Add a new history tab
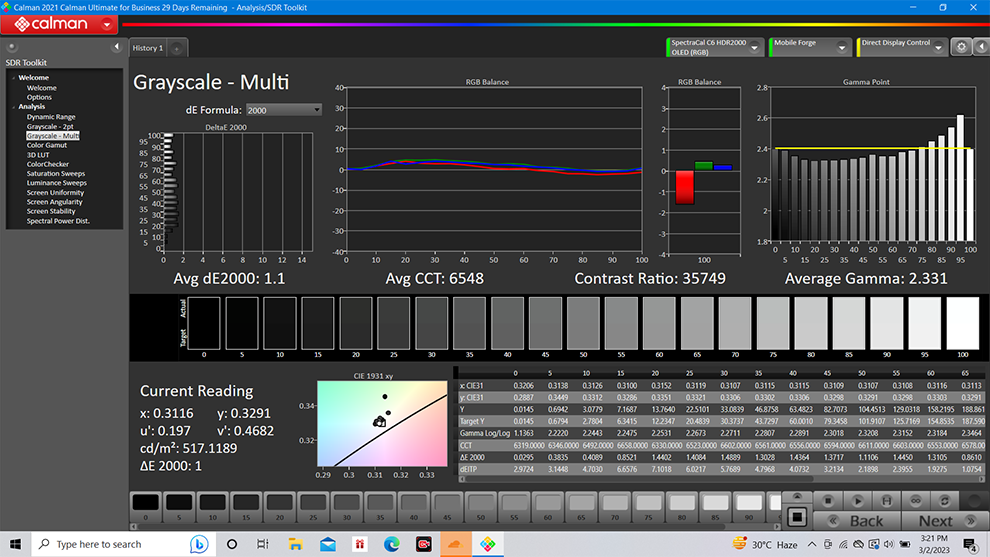Screen dimensions: 990x557 (177, 49)
